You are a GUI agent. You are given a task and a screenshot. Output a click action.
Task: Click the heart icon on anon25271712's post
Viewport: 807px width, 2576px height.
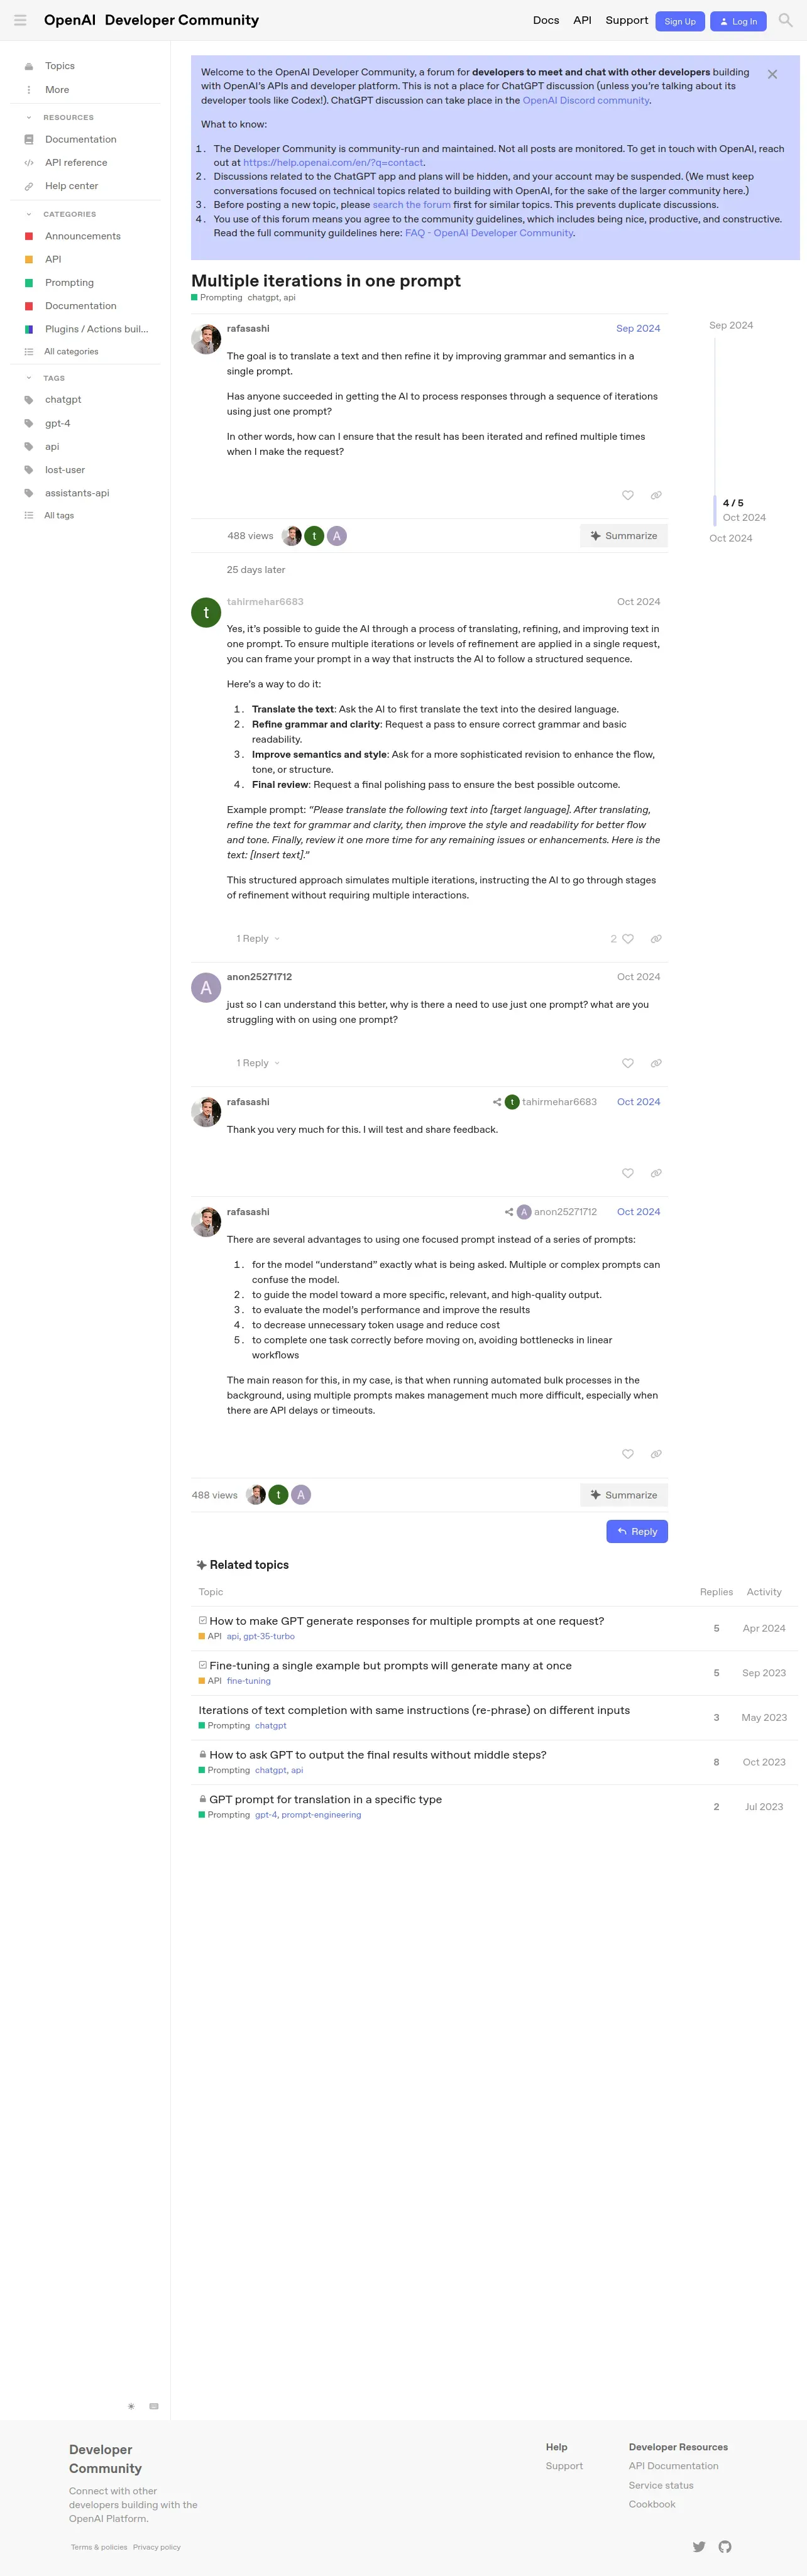(628, 1063)
